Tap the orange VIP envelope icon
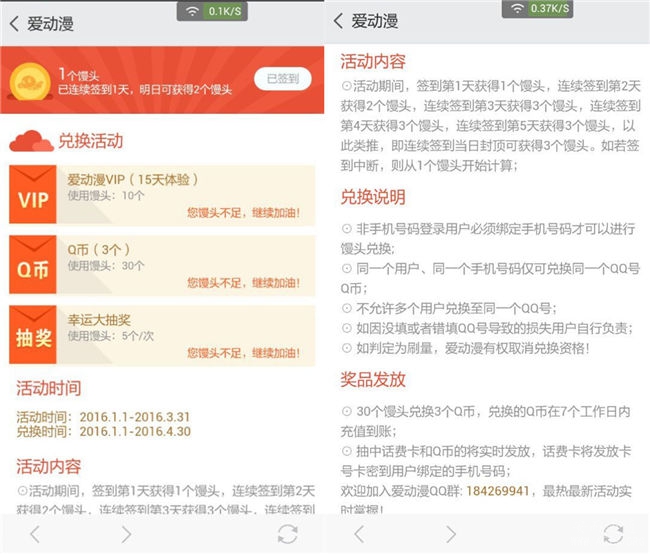The width and height of the screenshot is (650, 554). [33, 194]
